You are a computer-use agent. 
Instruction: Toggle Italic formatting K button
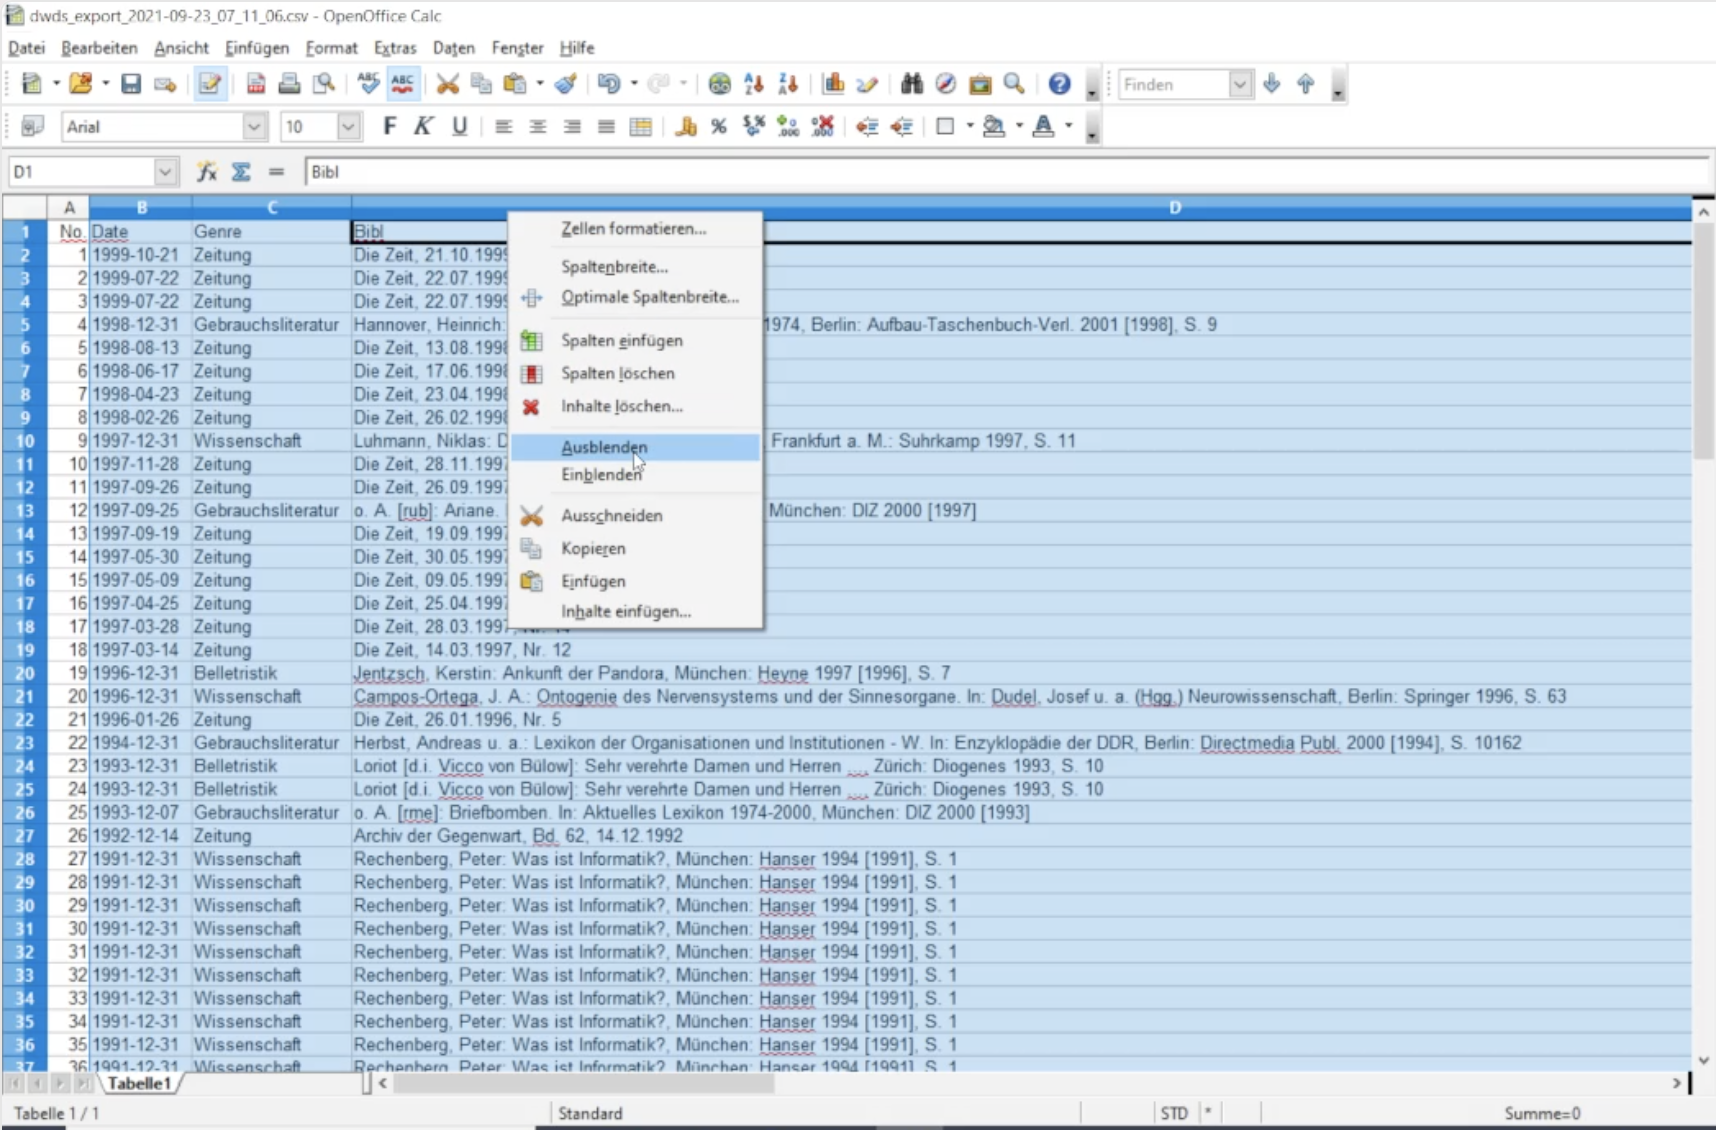424,126
